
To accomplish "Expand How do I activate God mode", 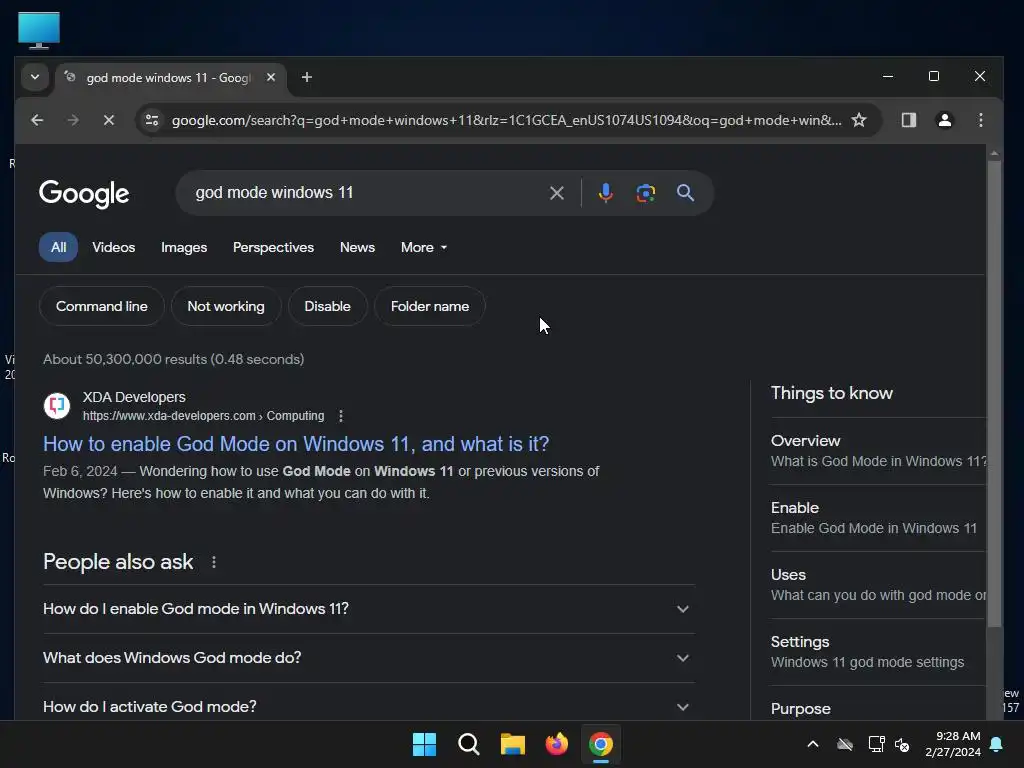I will pyautogui.click(x=369, y=707).
